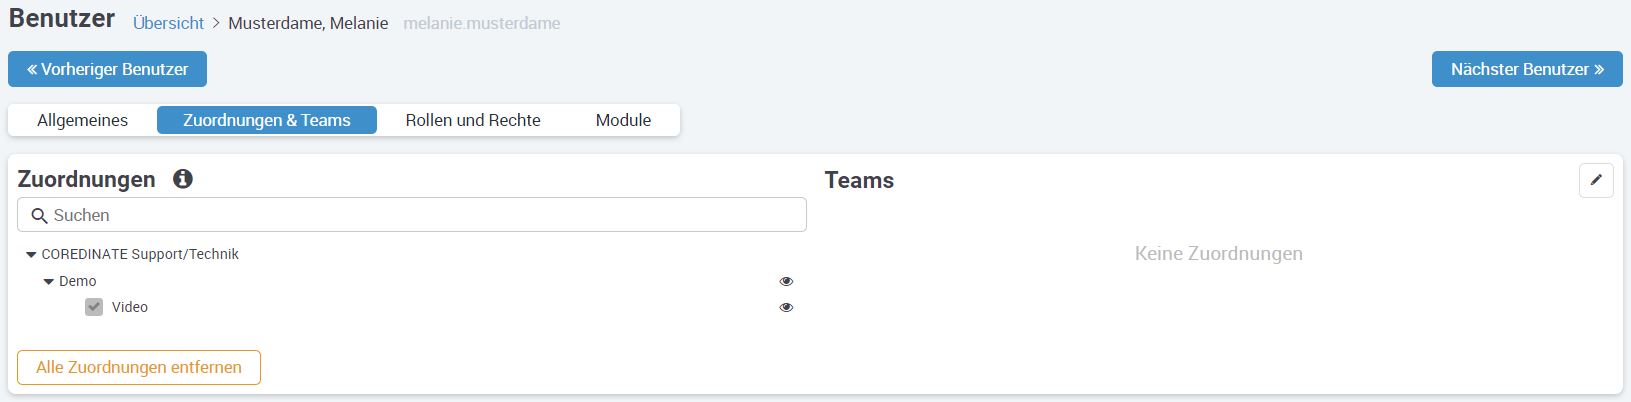Select the Demo tree item label

click(78, 281)
